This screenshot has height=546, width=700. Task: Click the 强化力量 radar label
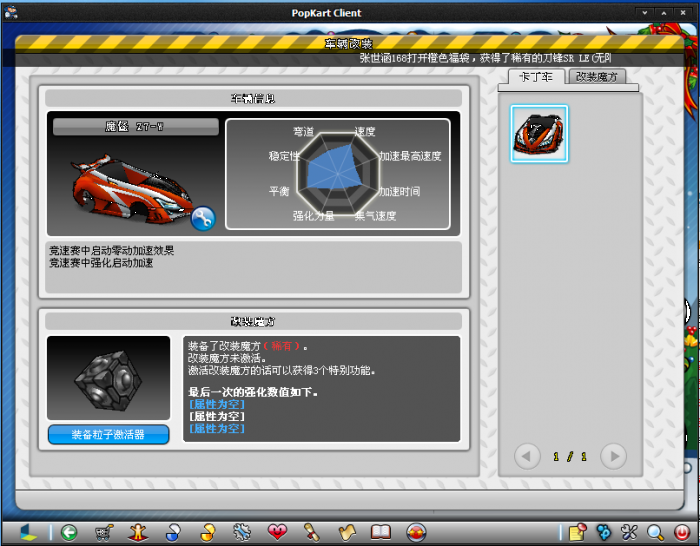click(x=313, y=216)
